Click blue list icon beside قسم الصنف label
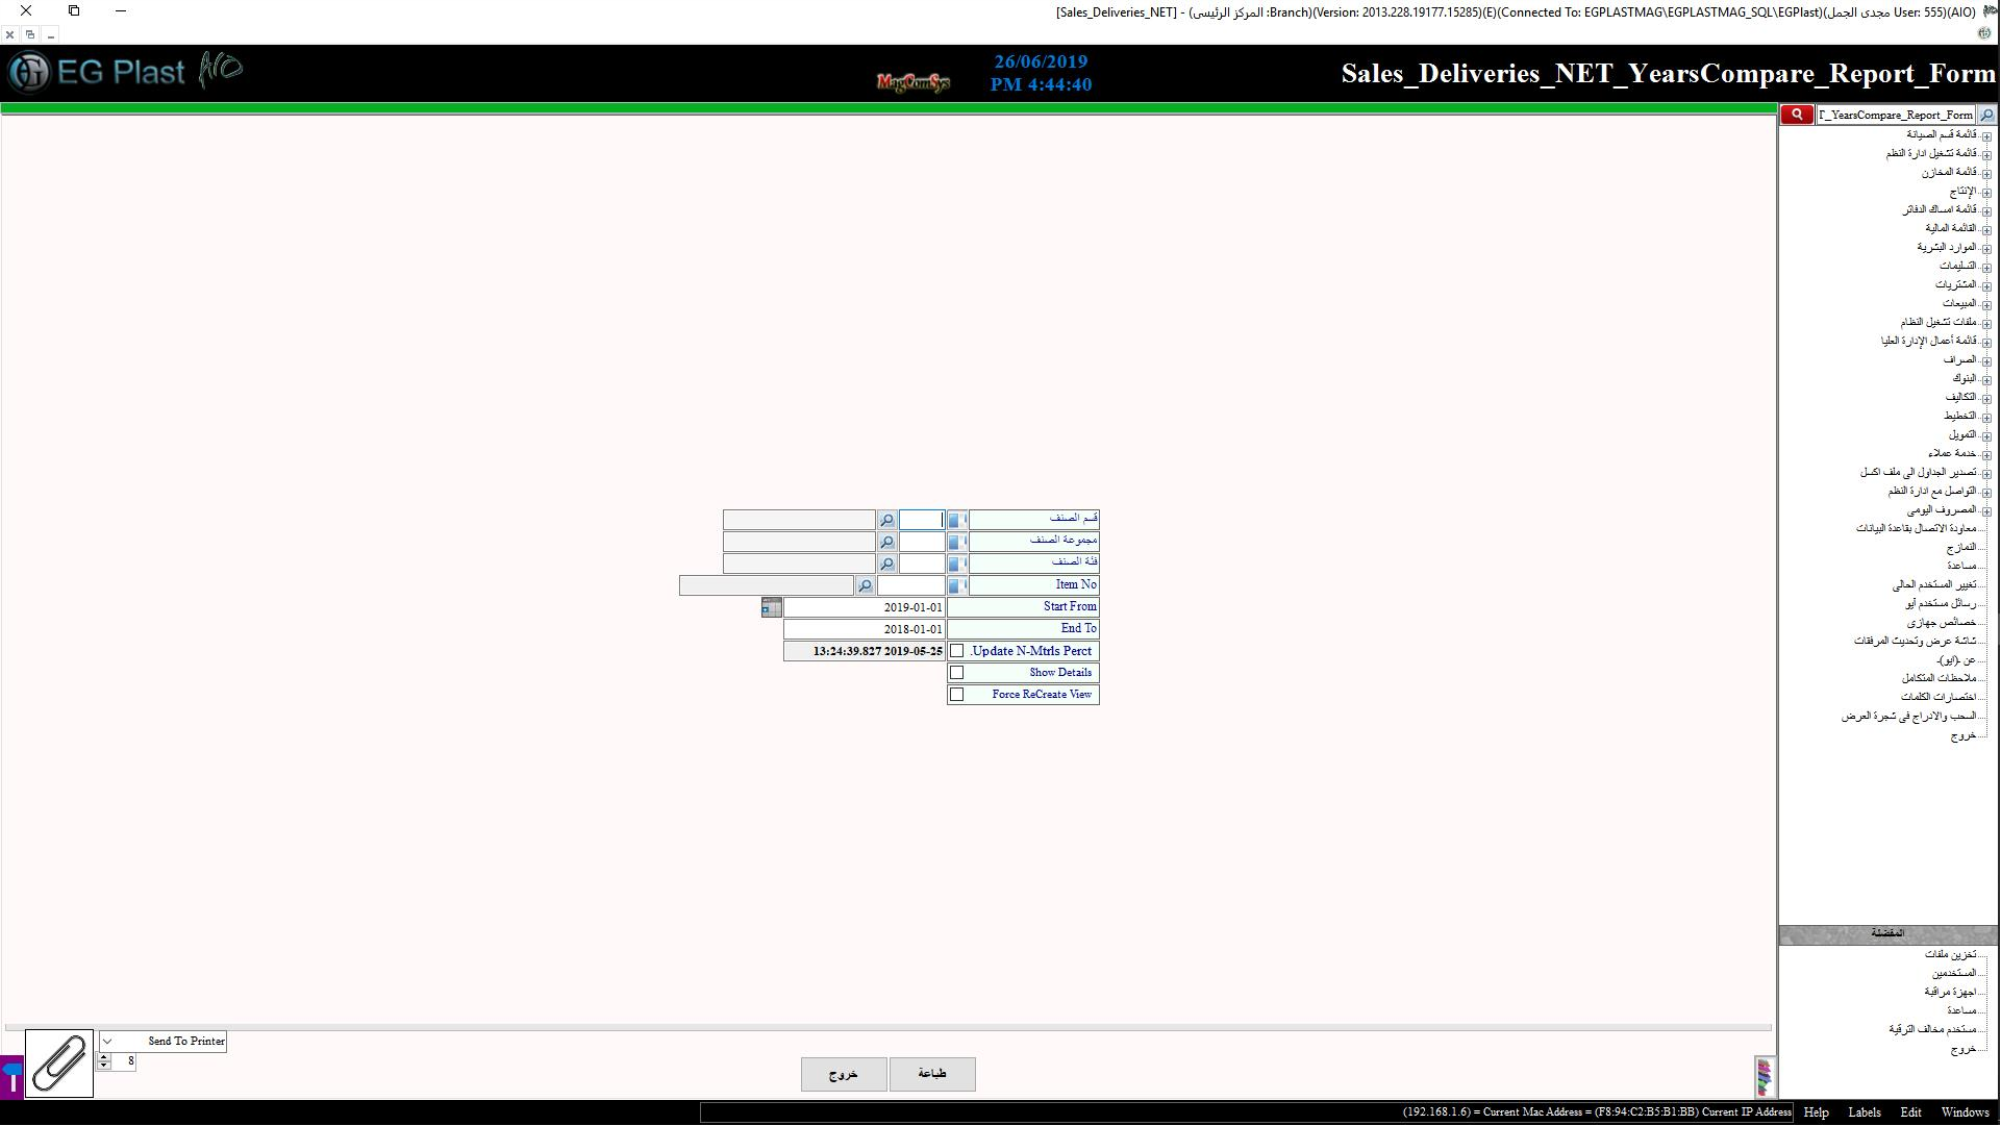 tap(957, 520)
